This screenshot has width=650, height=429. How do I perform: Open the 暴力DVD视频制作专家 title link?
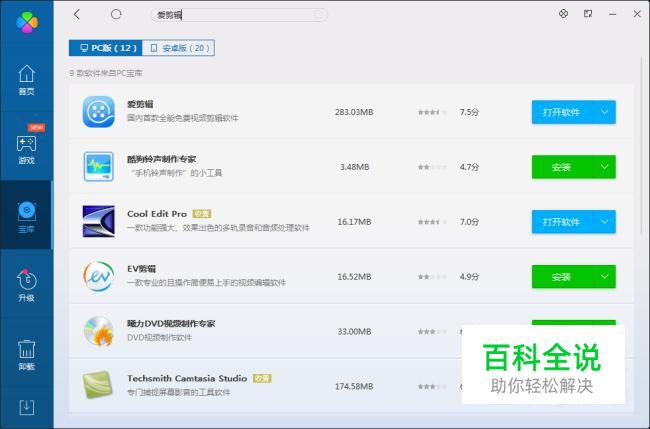[x=171, y=323]
